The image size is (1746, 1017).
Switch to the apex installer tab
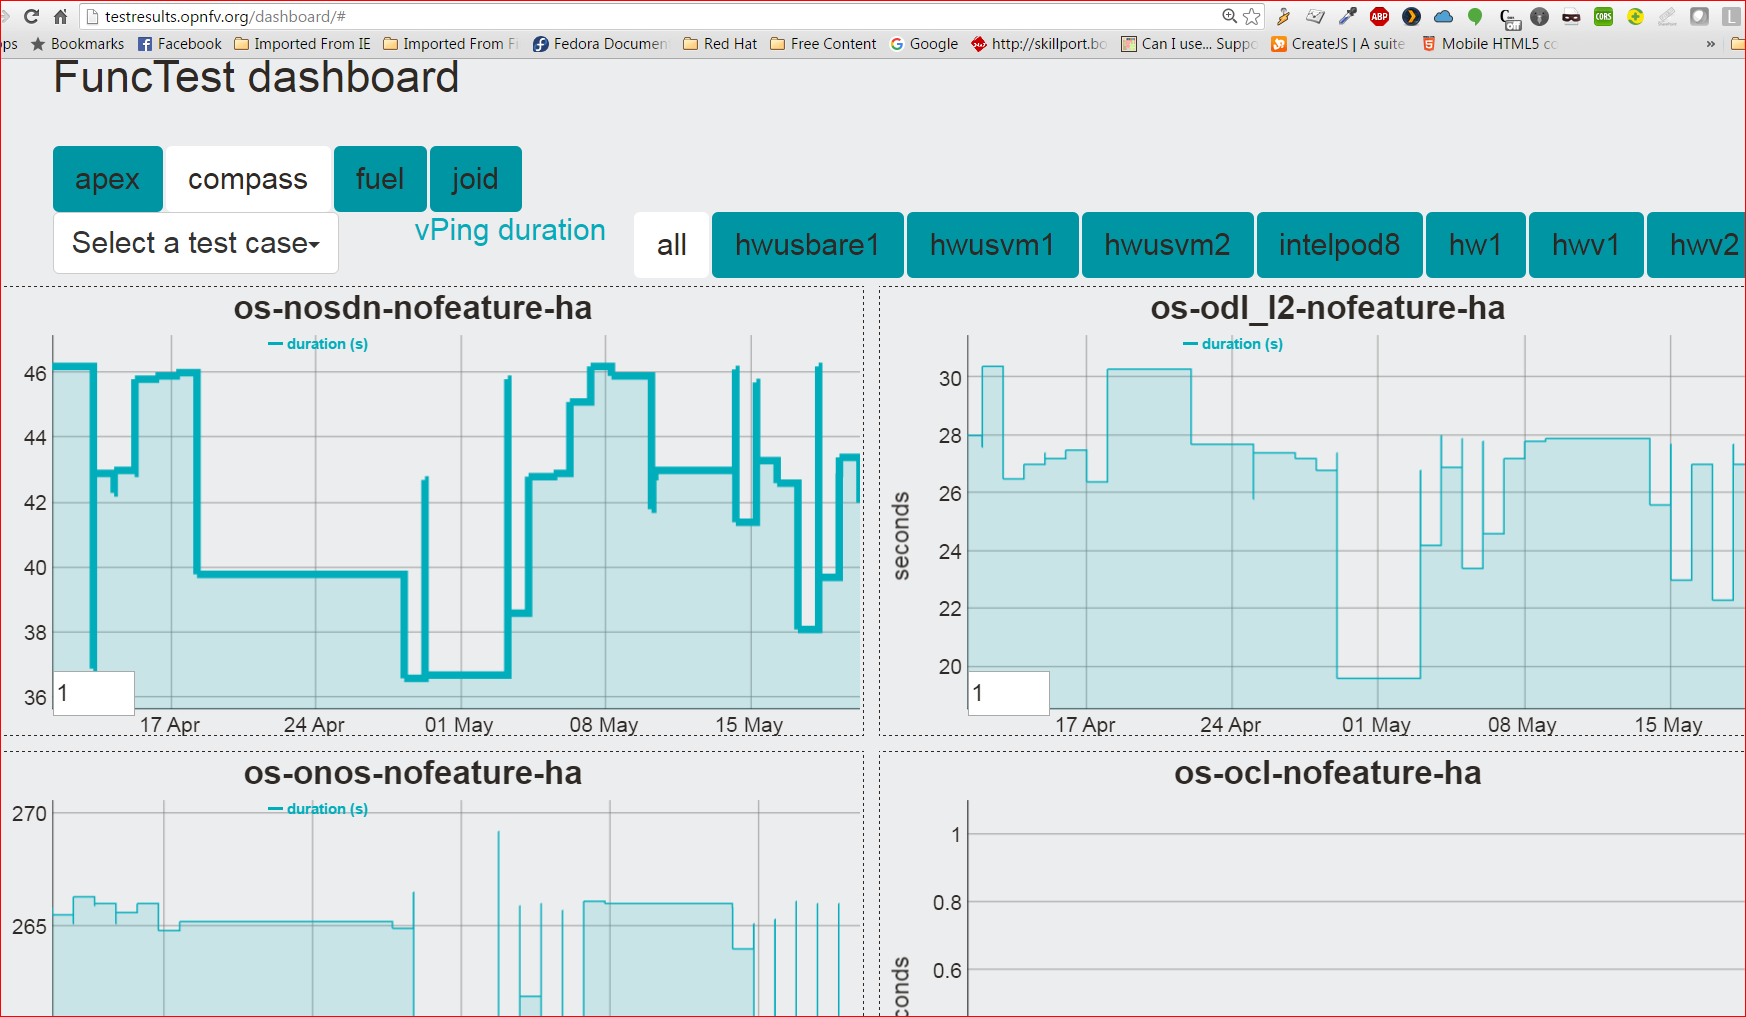[x=107, y=179]
